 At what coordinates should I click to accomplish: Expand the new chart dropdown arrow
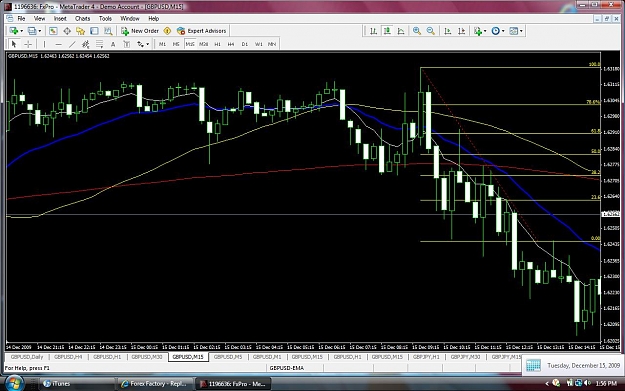click(21, 31)
